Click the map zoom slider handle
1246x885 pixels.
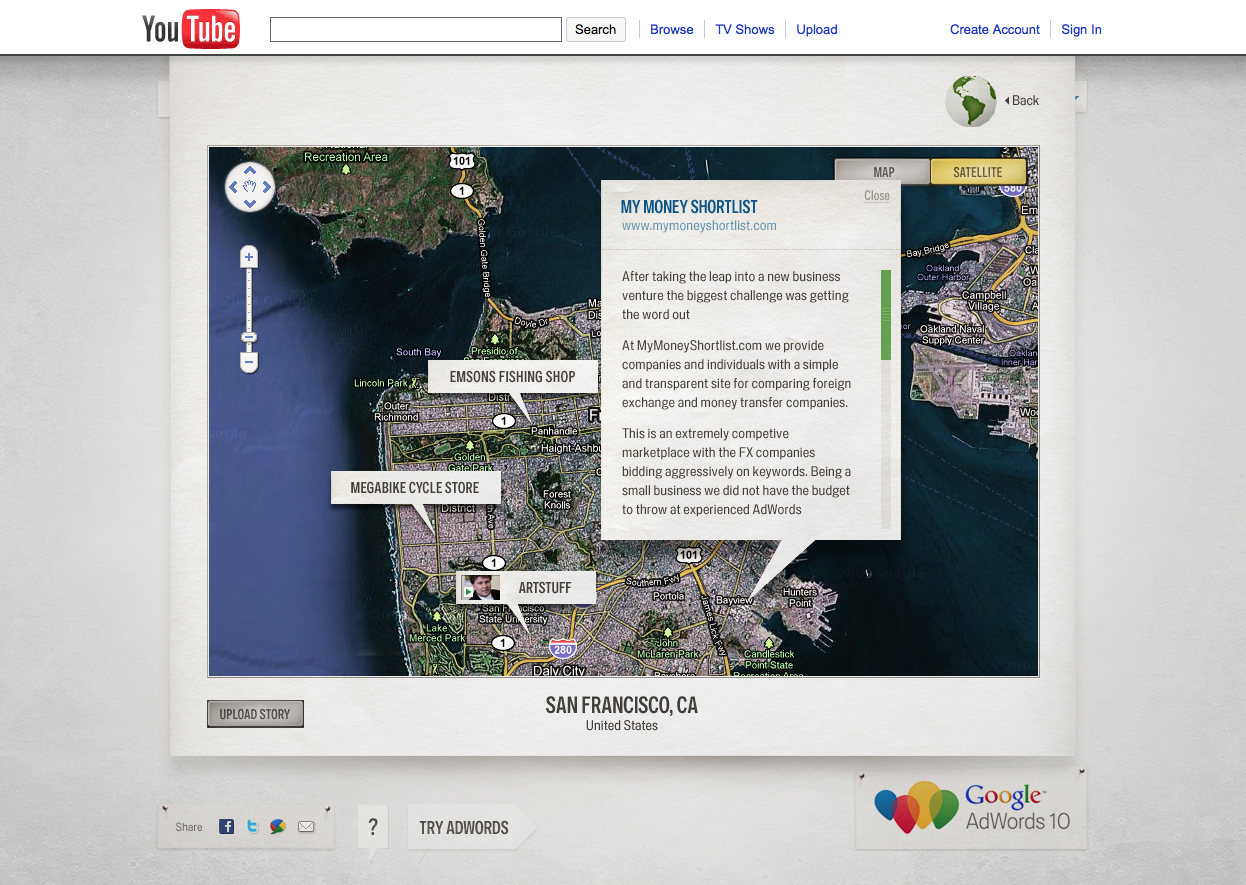[250, 337]
